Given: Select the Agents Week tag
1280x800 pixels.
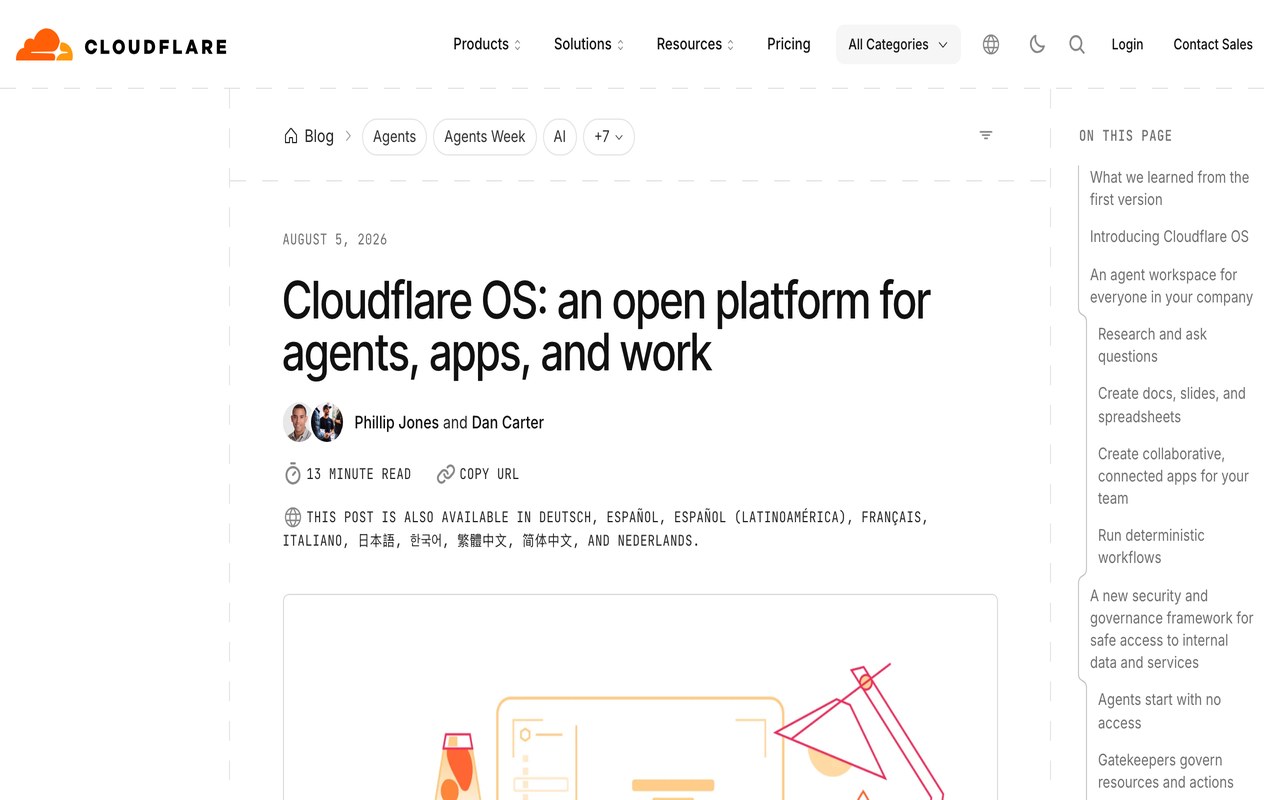Looking at the screenshot, I should point(485,137).
